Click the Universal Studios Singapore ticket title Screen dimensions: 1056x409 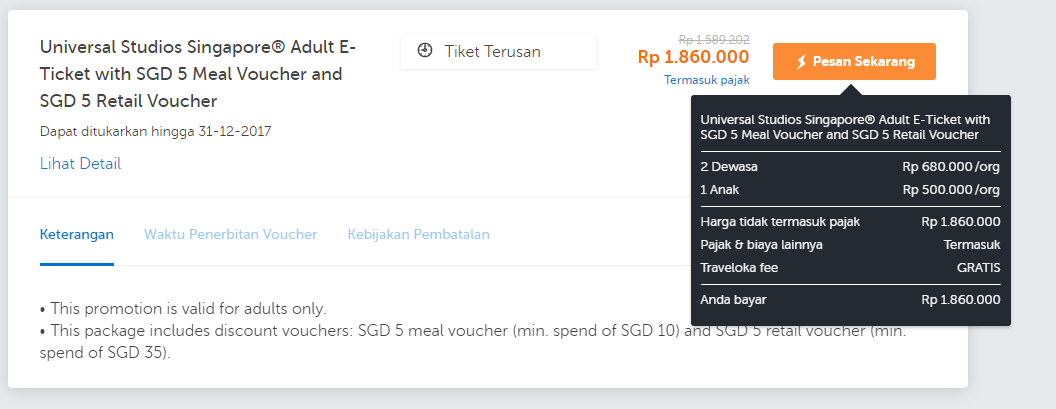[x=198, y=74]
